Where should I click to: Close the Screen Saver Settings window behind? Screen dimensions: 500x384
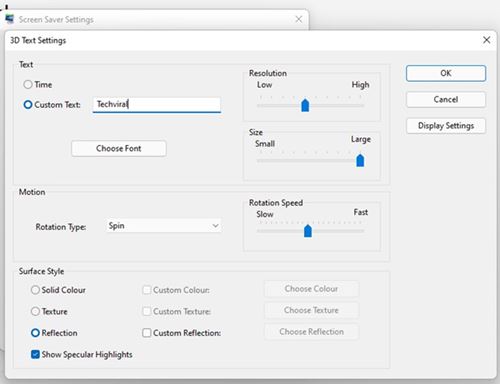coord(299,19)
